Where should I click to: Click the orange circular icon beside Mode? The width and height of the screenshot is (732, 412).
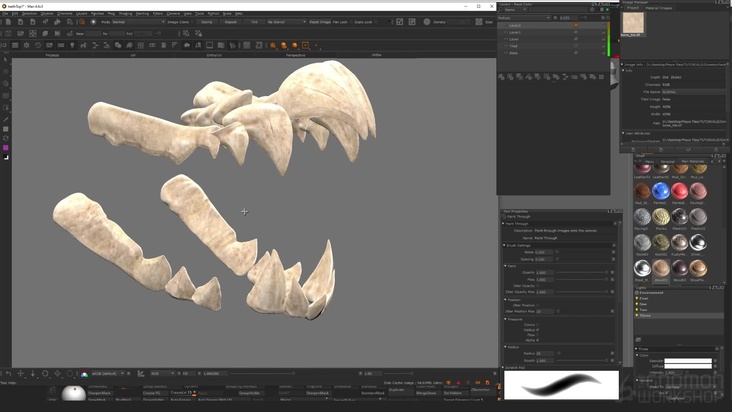(82, 22)
